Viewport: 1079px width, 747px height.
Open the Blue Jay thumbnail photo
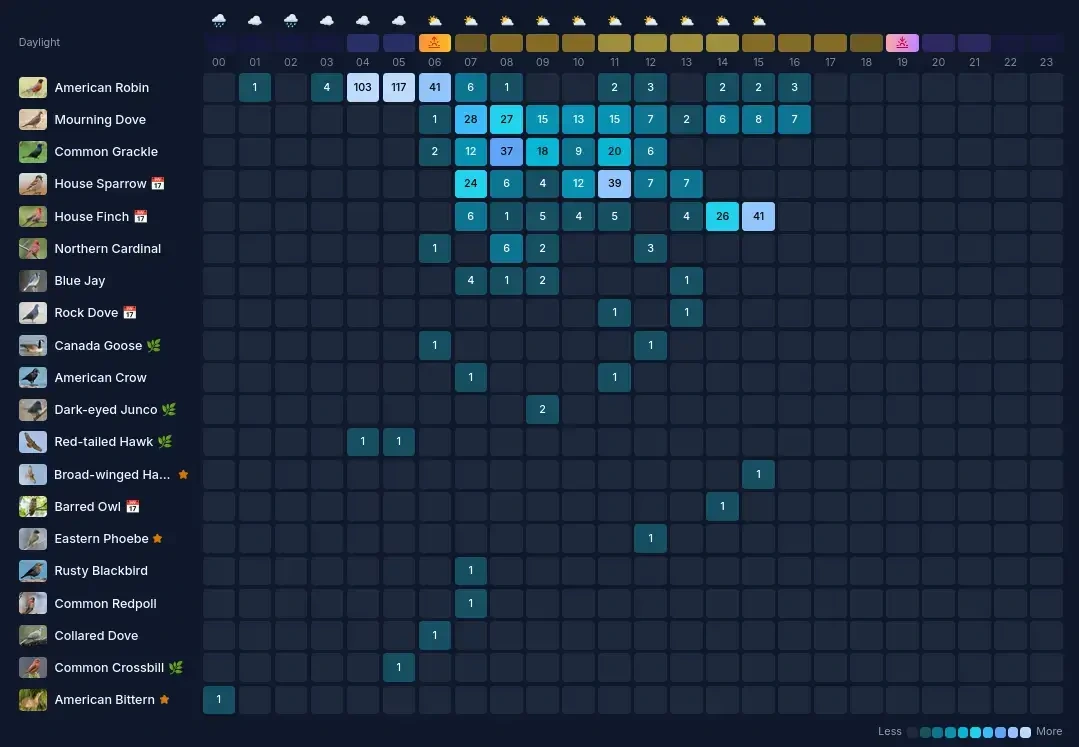pos(33,281)
